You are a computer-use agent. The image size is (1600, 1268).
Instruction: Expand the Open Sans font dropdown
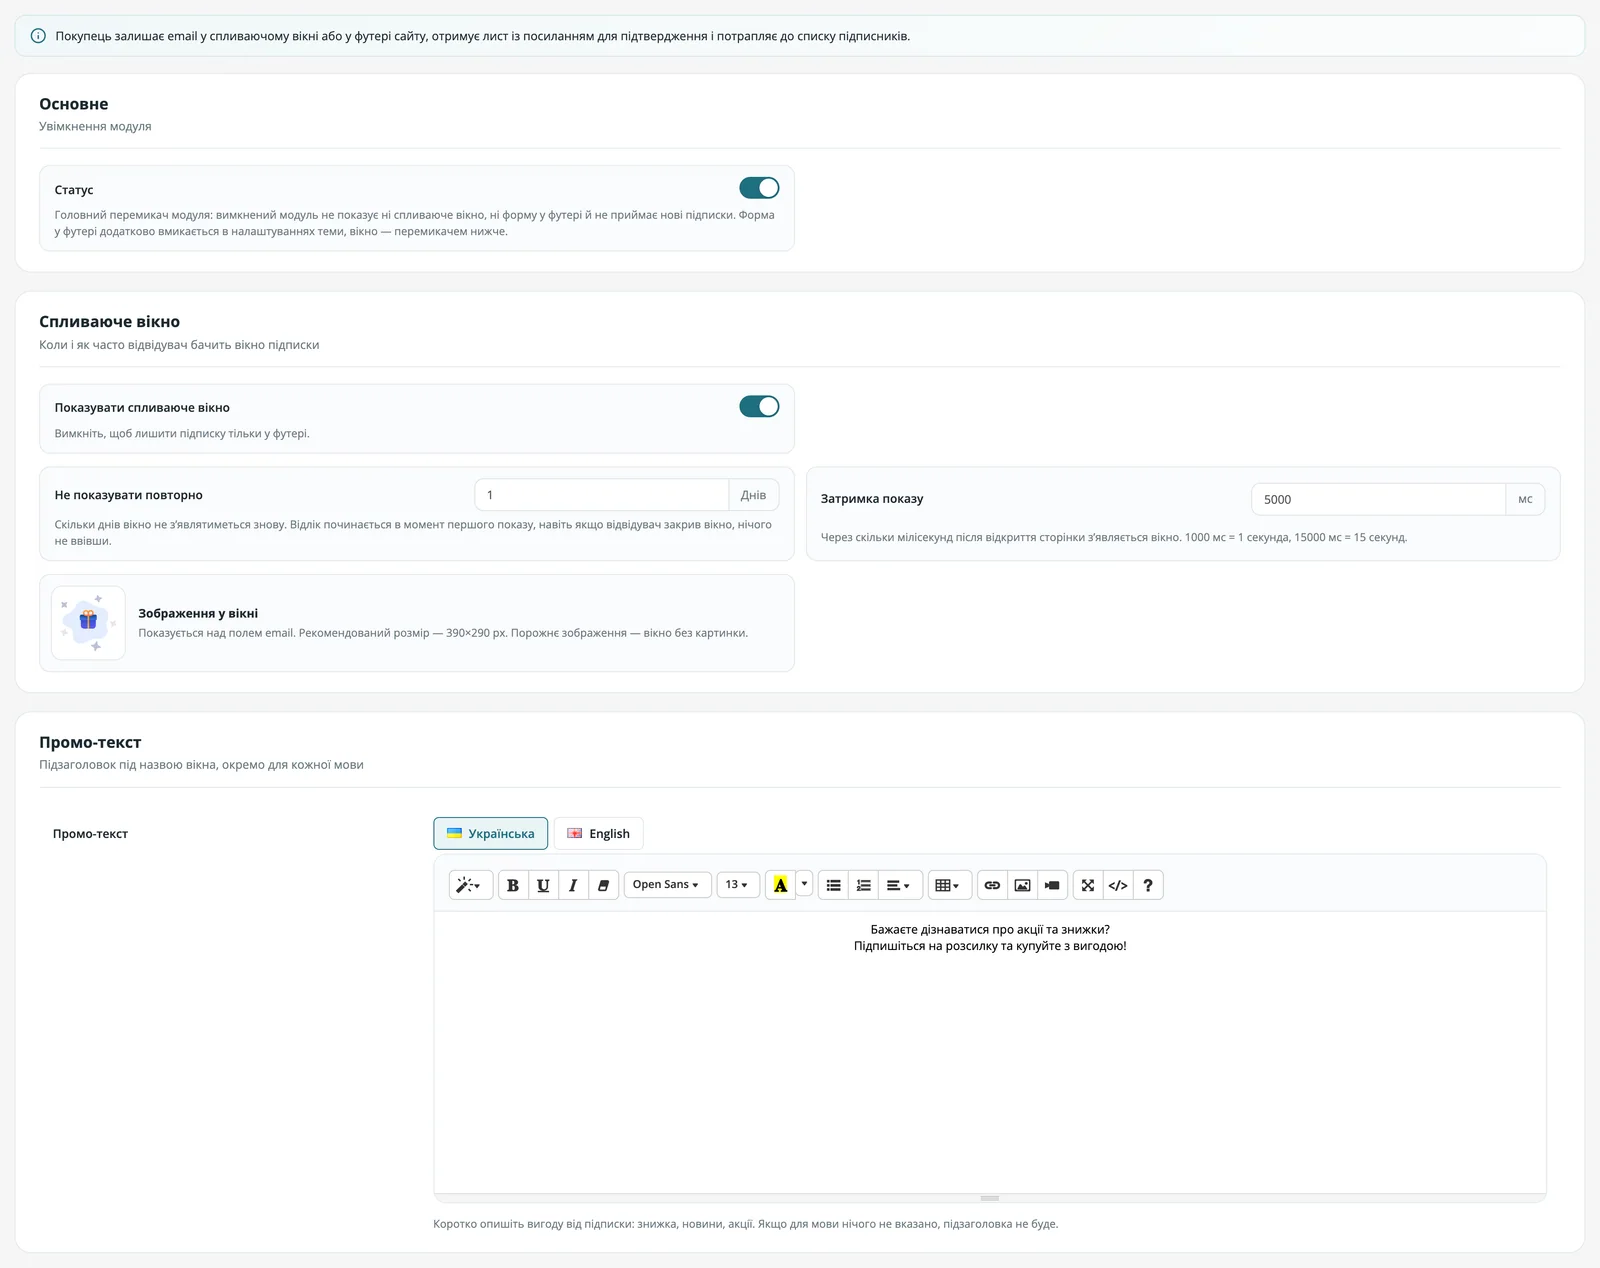coord(667,885)
